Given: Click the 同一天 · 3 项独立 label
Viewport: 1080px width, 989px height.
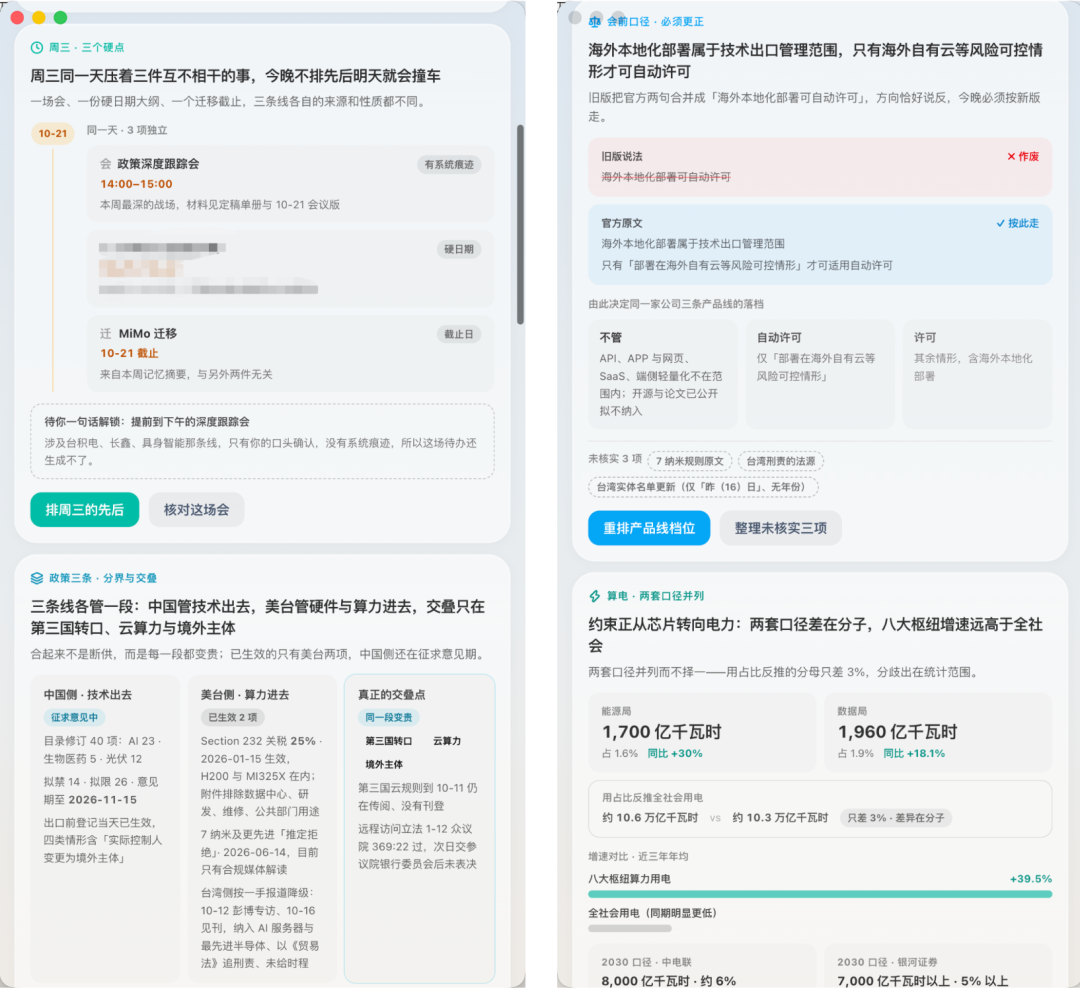Looking at the screenshot, I should tap(127, 130).
